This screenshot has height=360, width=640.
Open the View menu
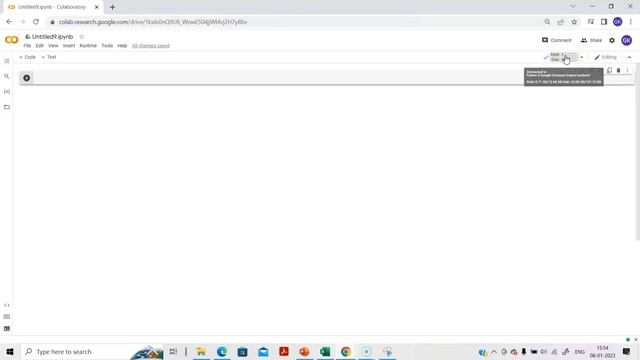(53, 46)
